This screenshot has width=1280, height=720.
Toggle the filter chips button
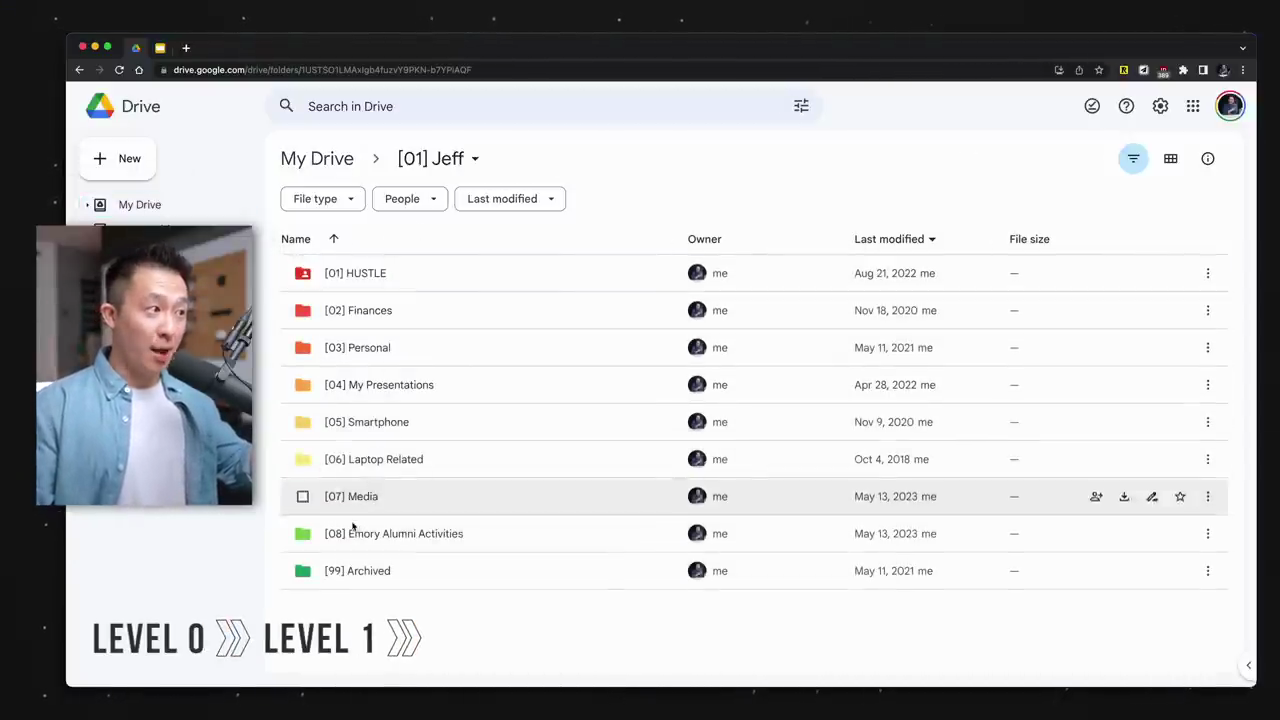1133,158
